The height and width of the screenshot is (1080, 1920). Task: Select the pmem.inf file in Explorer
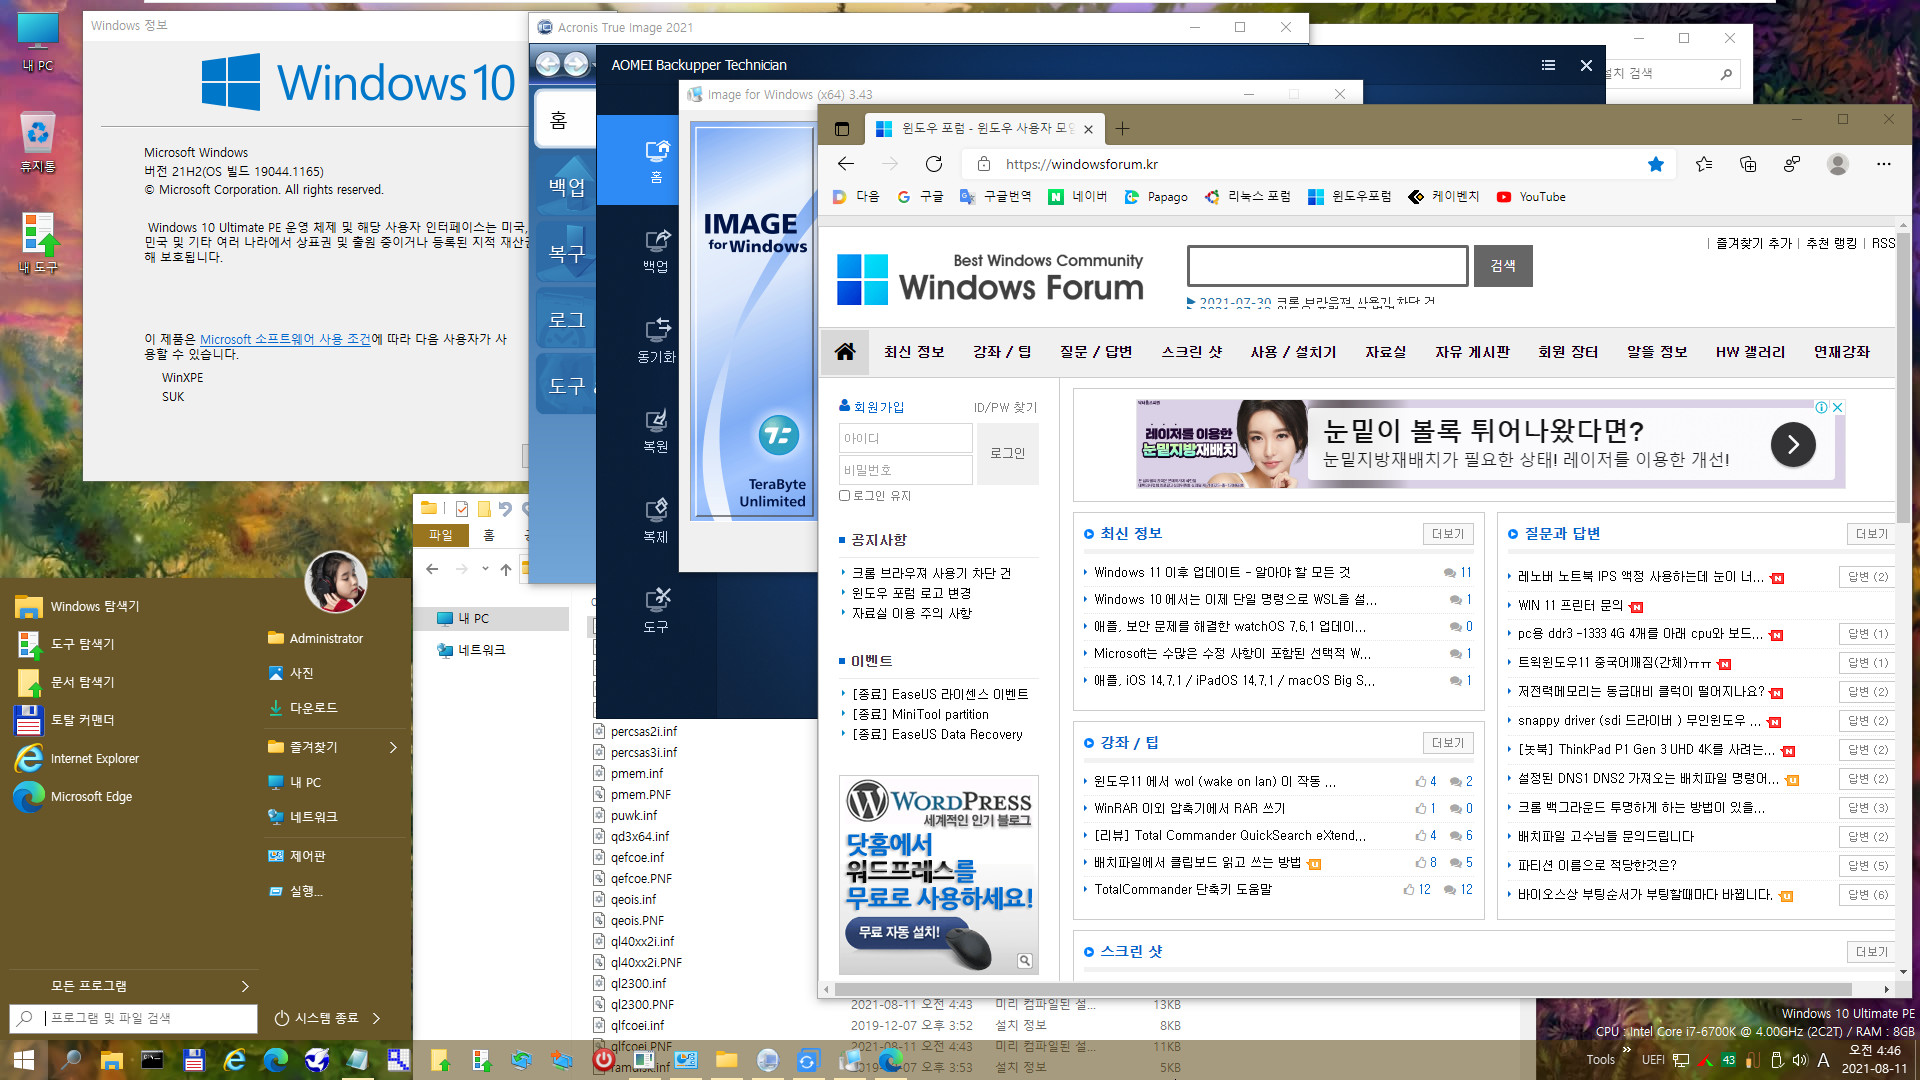pos(637,773)
